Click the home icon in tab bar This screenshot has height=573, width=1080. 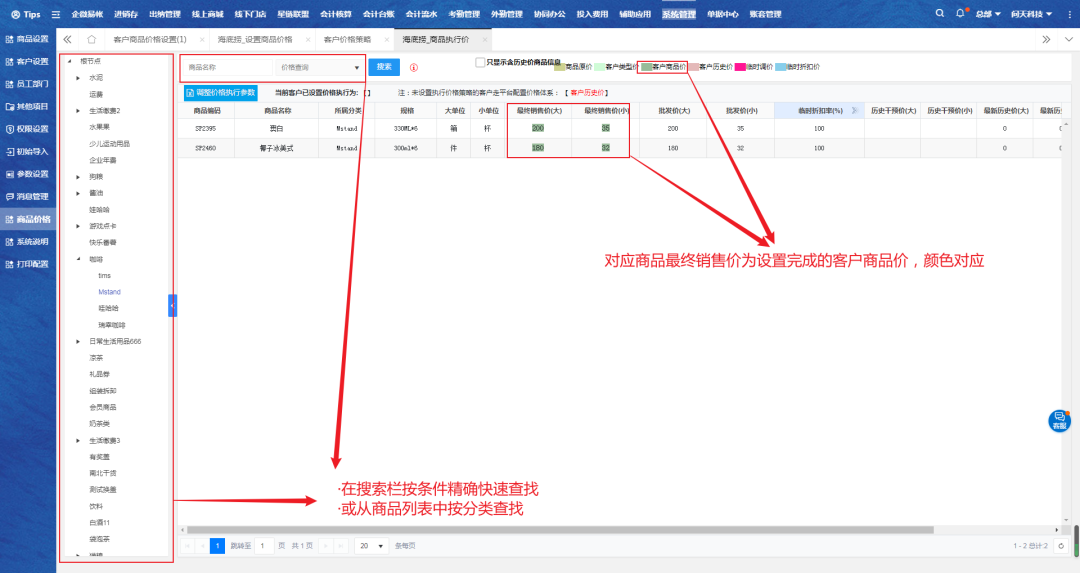point(92,39)
